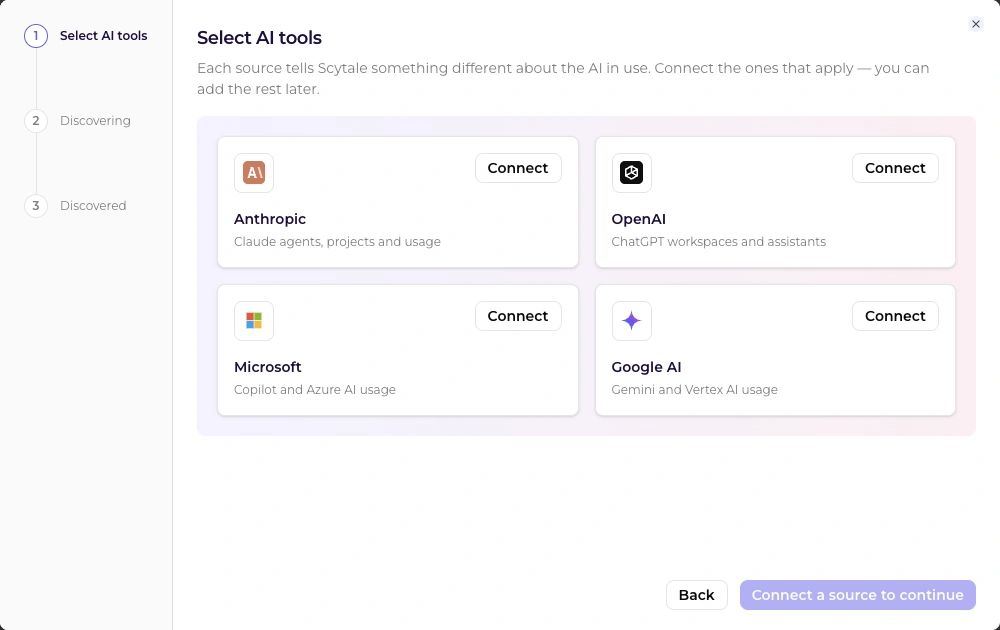Select step 1 circle in stepper
The width and height of the screenshot is (1000, 630).
tap(36, 36)
